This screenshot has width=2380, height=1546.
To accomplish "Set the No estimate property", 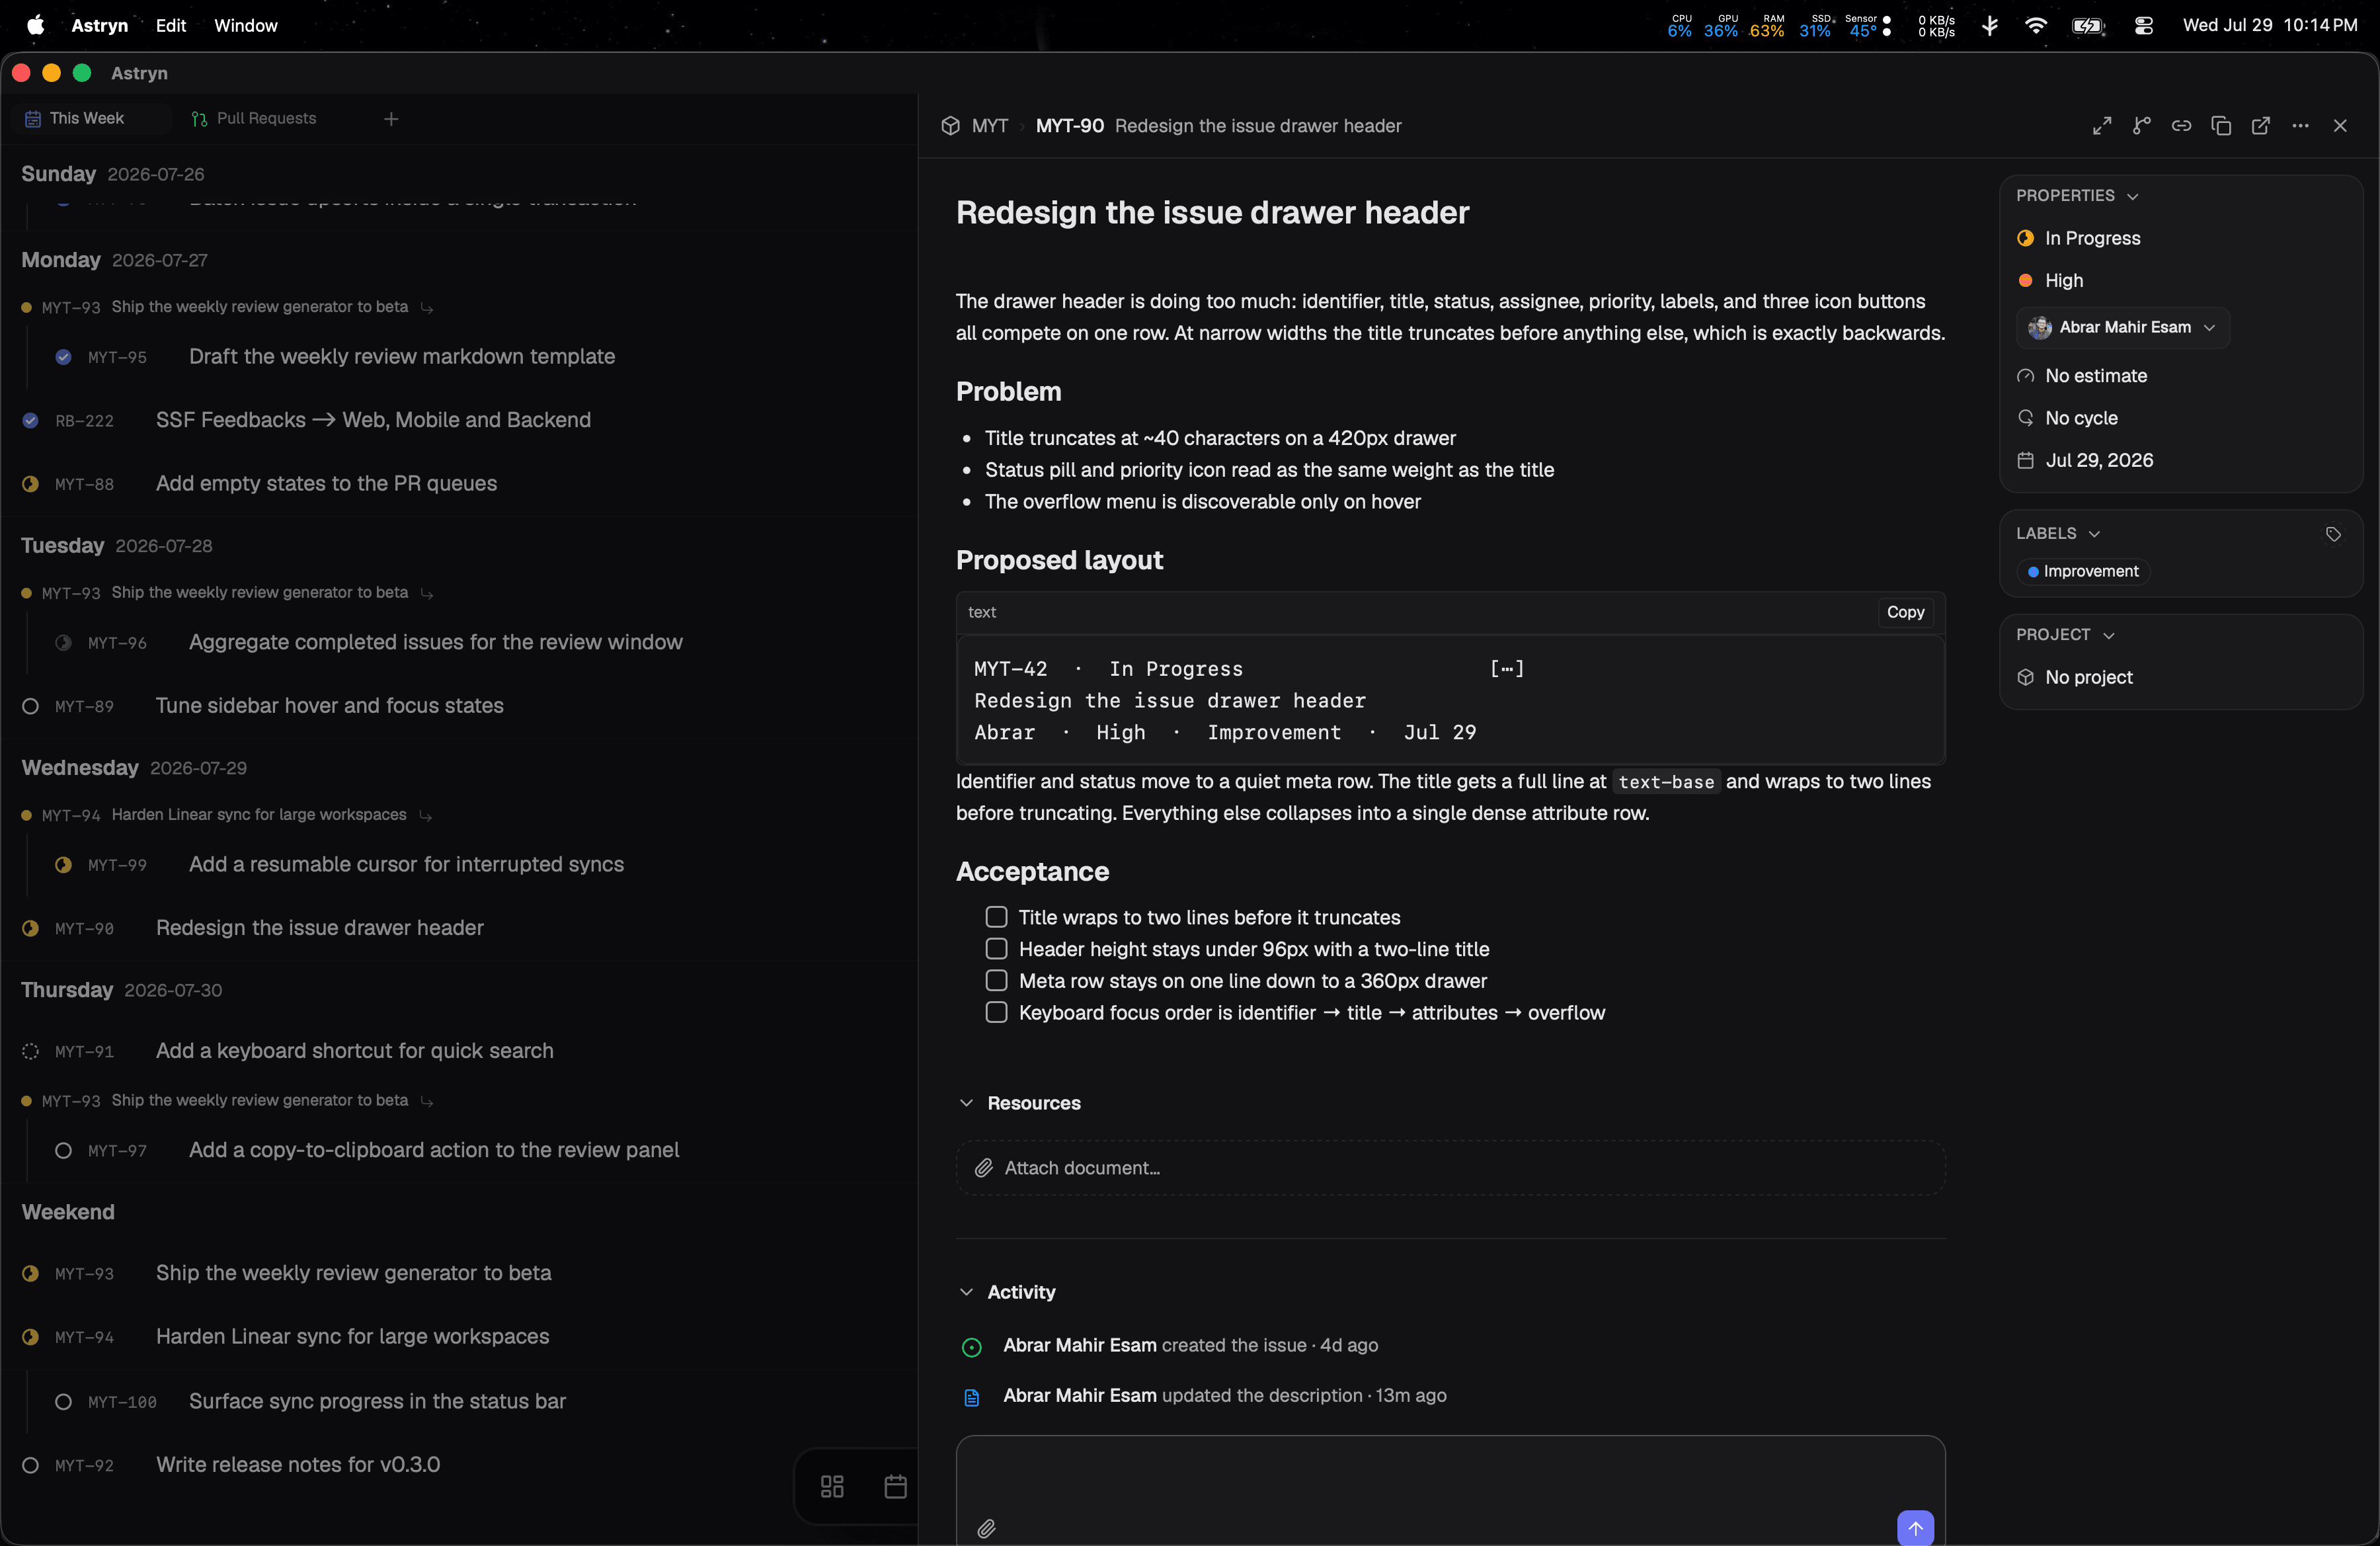I will pyautogui.click(x=2081, y=376).
